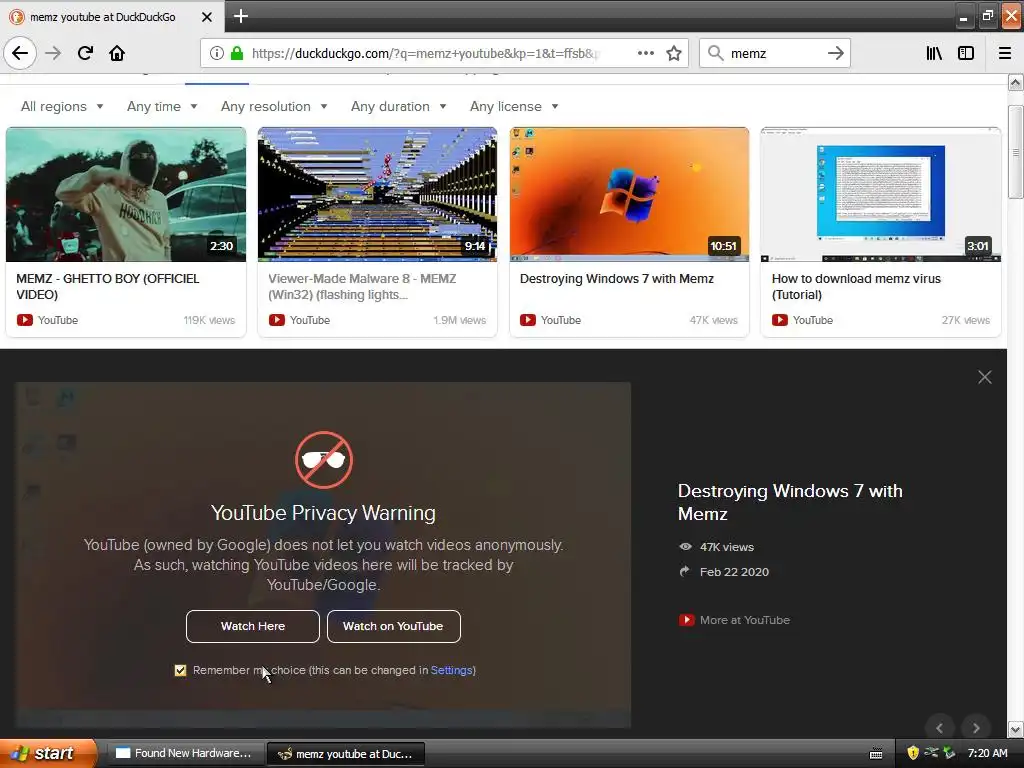
Task: Open Destroying Windows 7 with Memz thumbnail
Action: tap(629, 195)
